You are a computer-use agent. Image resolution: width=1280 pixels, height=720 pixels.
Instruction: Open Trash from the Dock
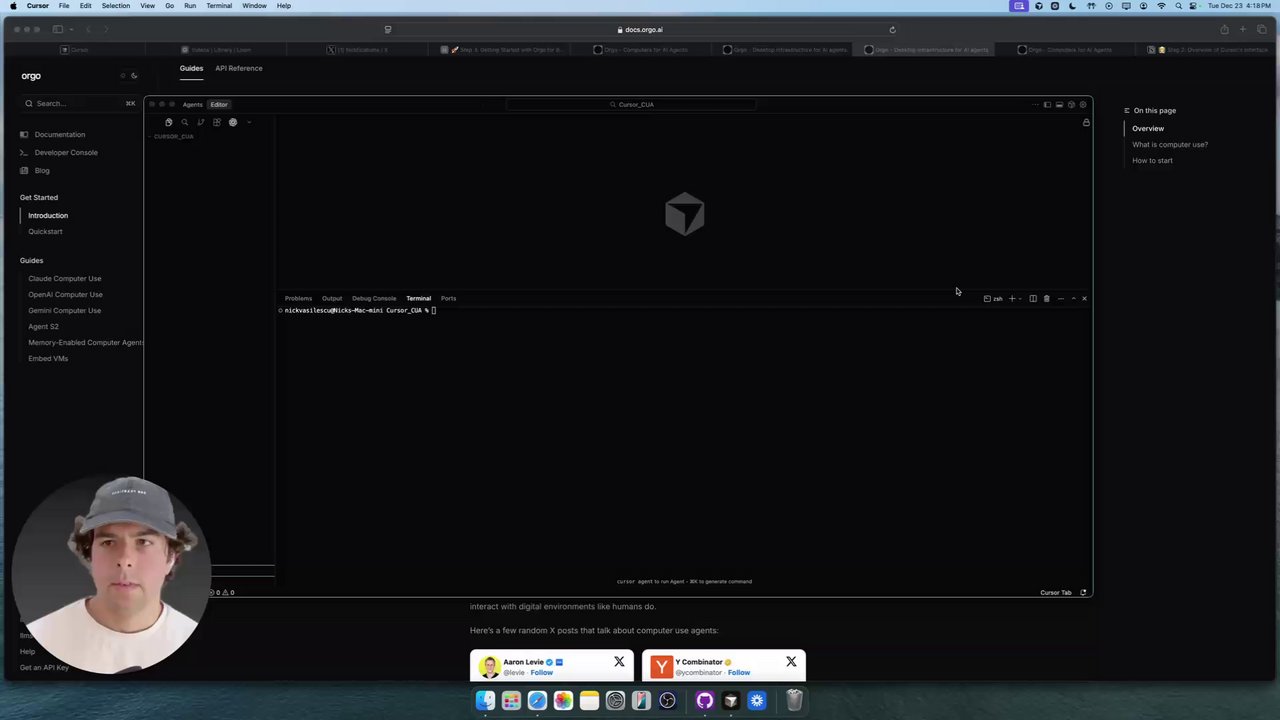794,701
